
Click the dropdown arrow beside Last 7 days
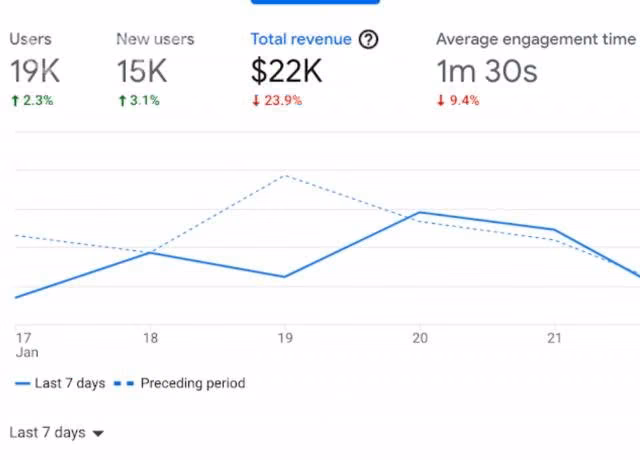coord(98,433)
